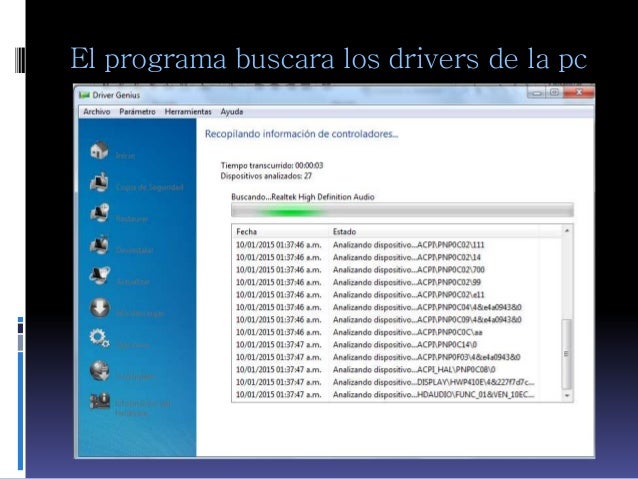Click the log list scrollbar down arrow
The image size is (638, 479).
click(567, 395)
